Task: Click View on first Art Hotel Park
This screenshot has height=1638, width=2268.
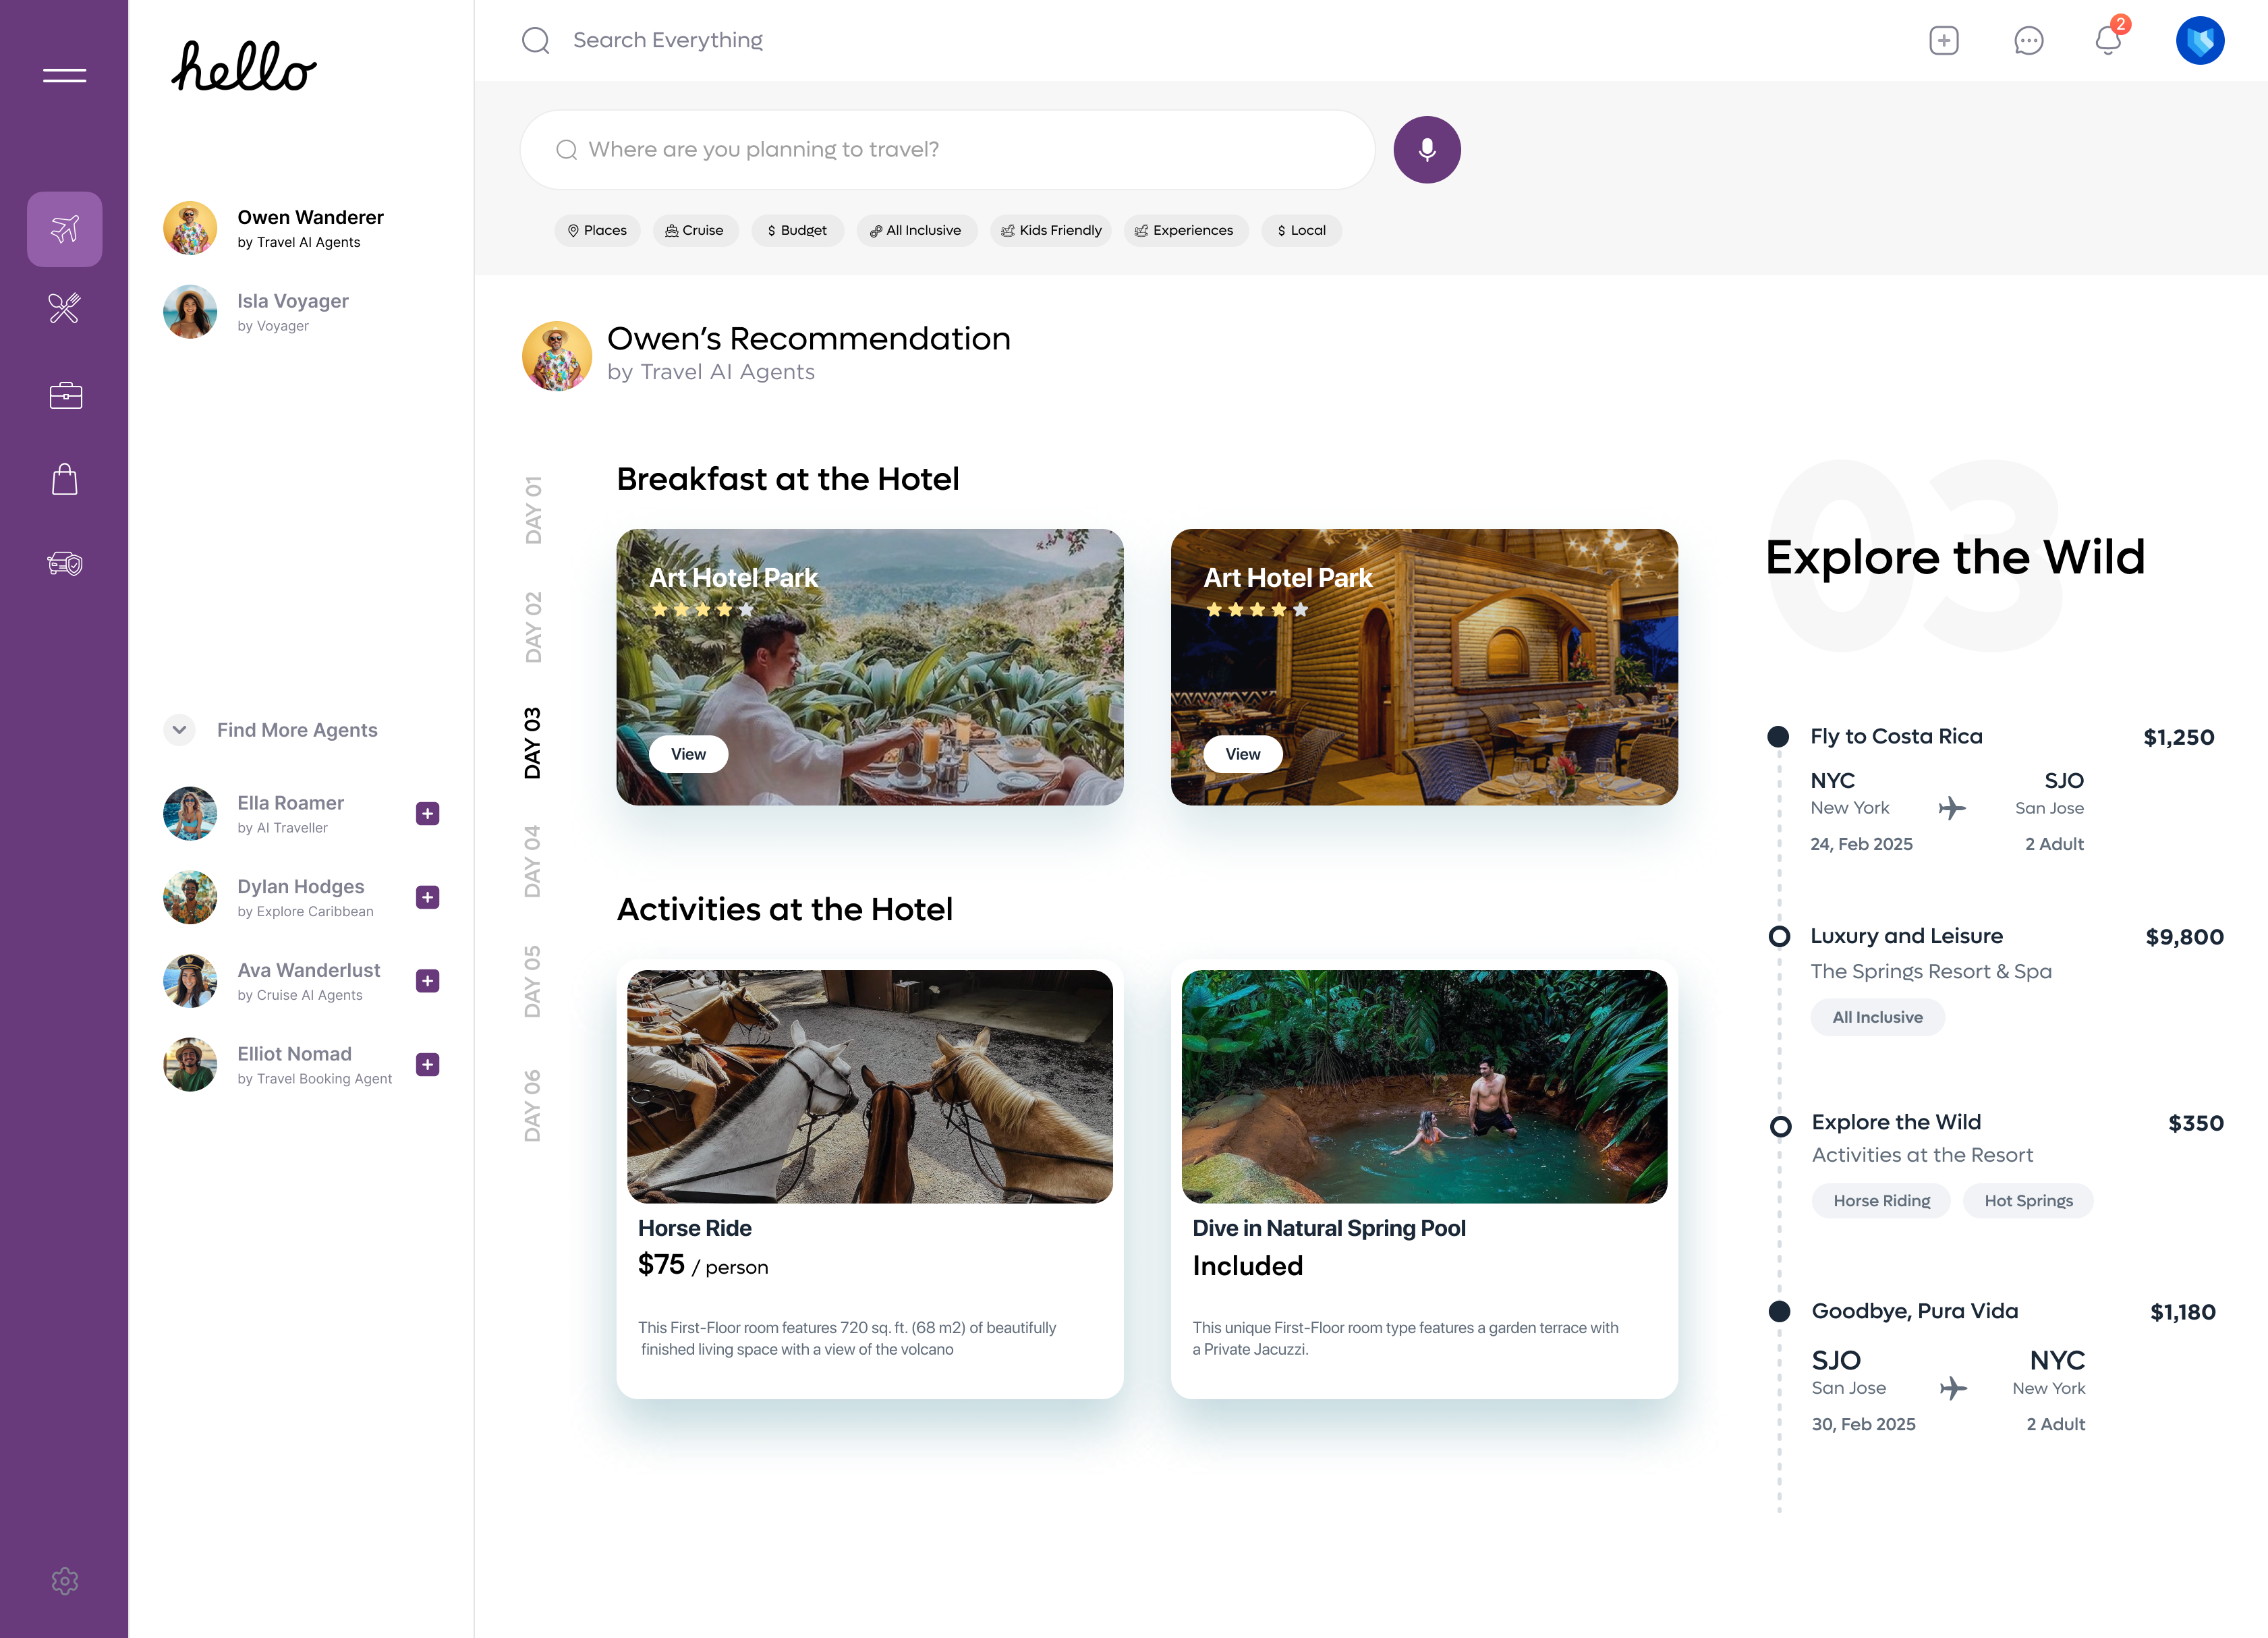Action: click(688, 754)
